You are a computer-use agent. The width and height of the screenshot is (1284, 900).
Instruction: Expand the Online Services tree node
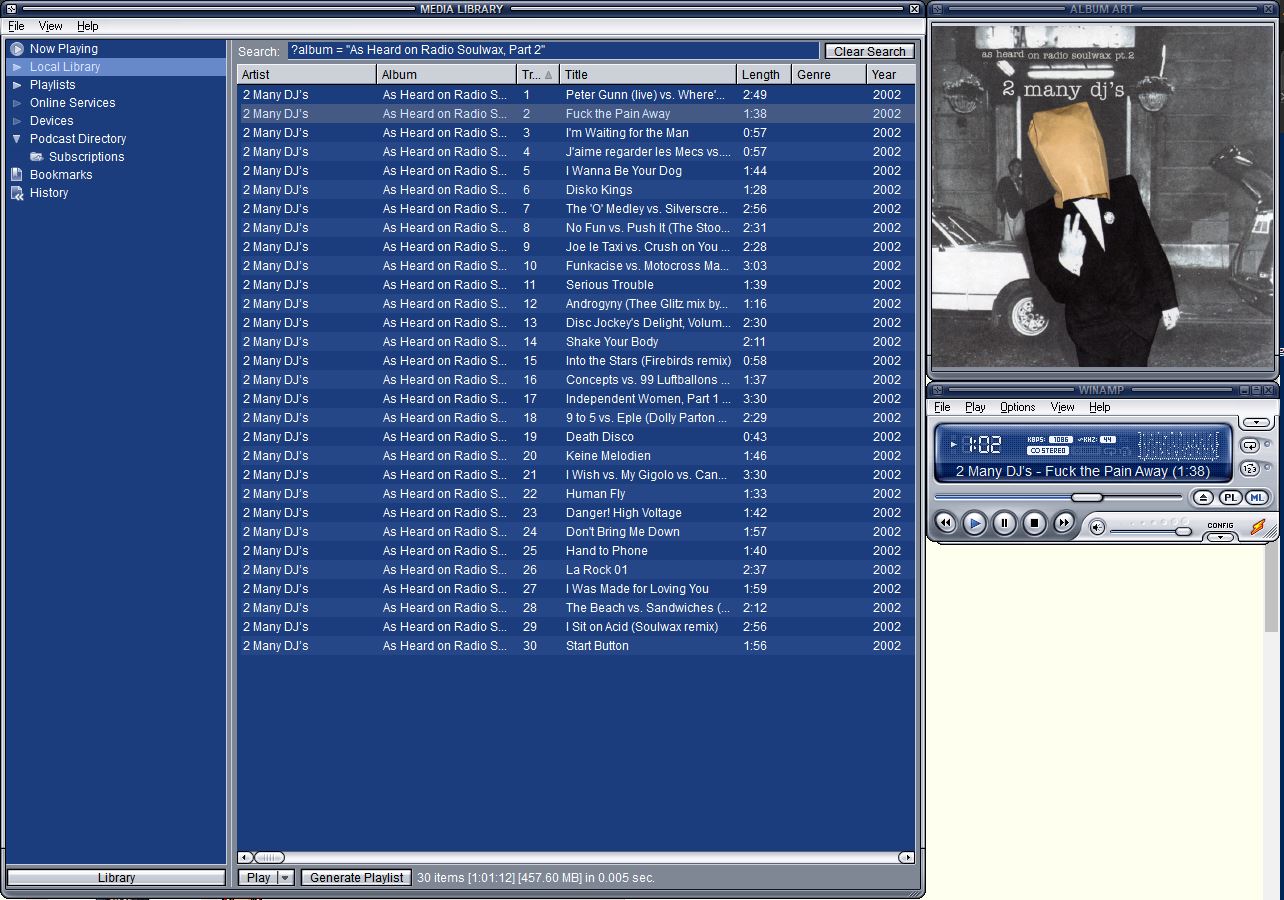tap(17, 103)
